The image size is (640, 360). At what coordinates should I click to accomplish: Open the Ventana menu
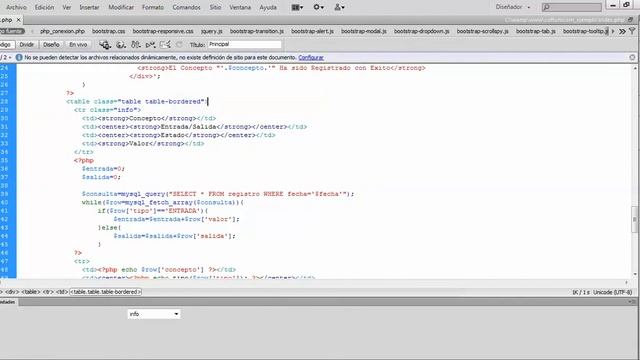240,7
